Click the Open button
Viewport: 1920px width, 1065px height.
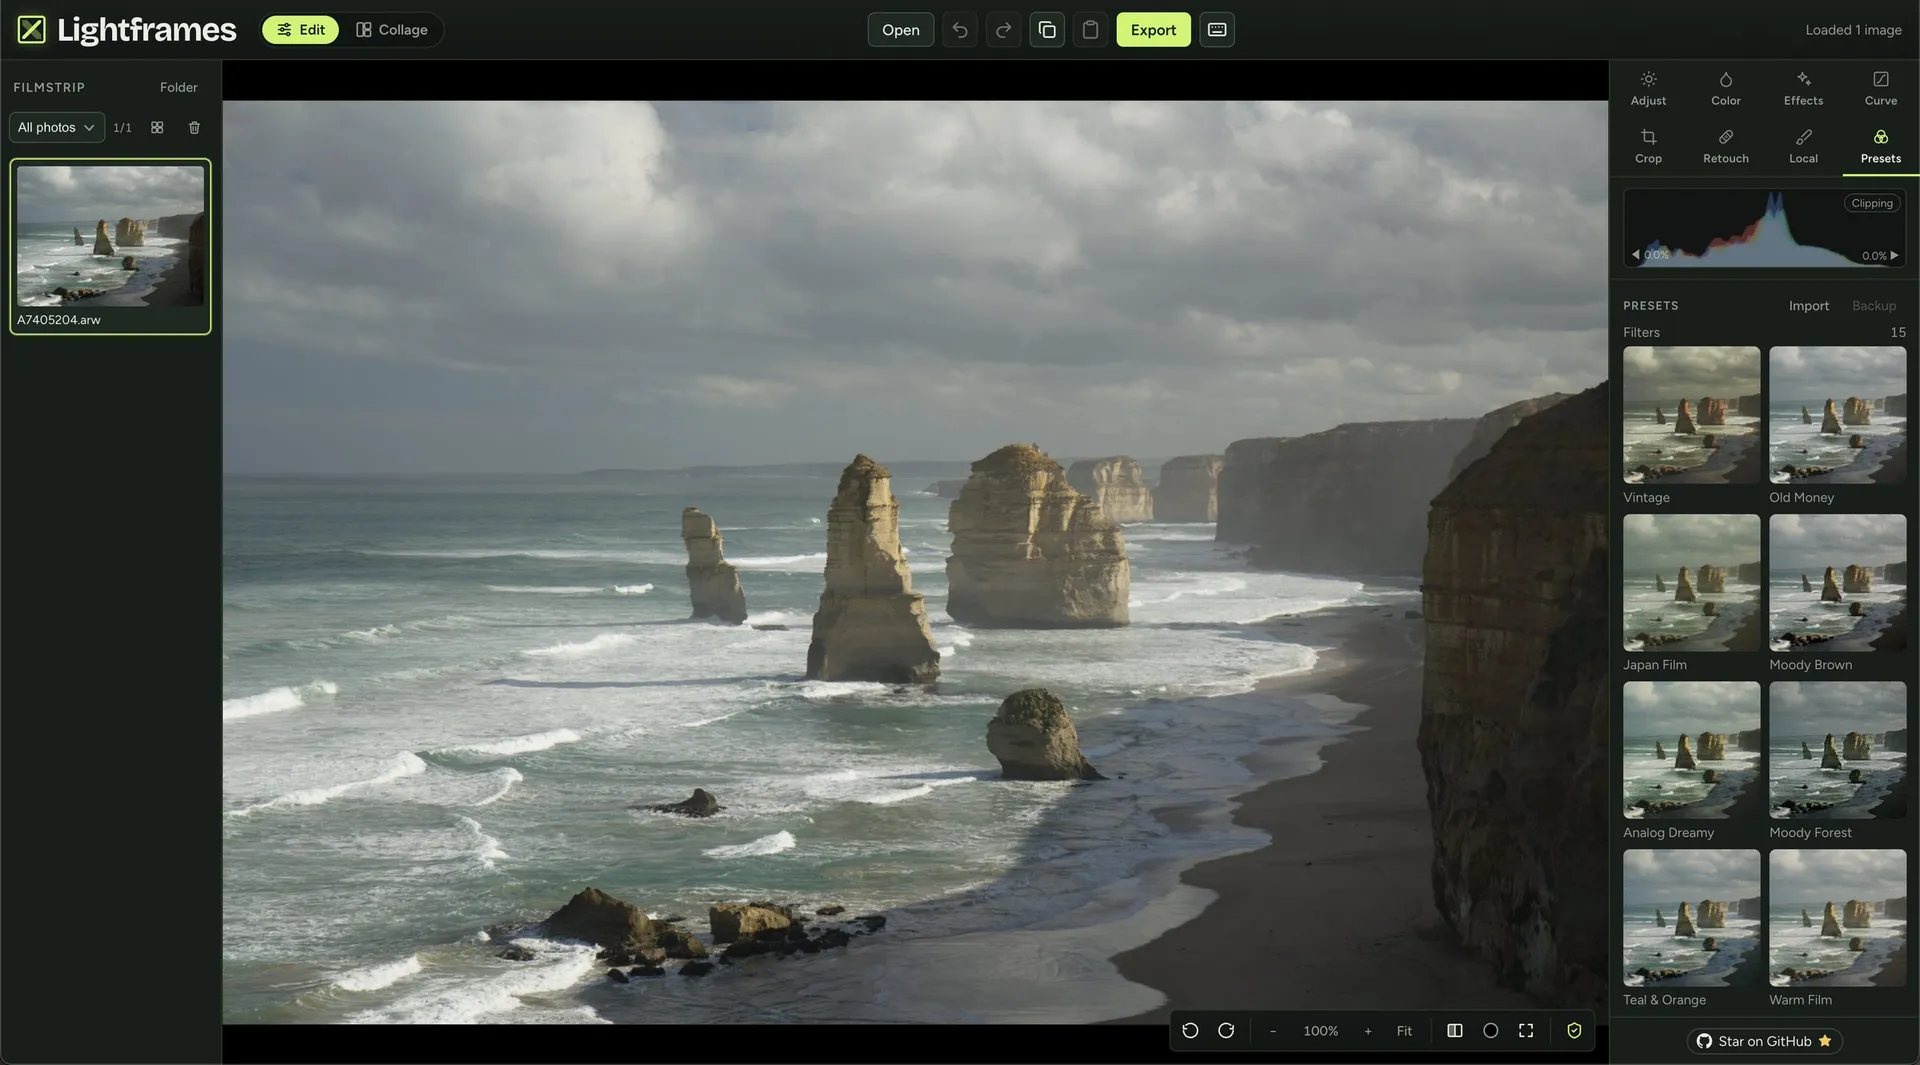900,30
